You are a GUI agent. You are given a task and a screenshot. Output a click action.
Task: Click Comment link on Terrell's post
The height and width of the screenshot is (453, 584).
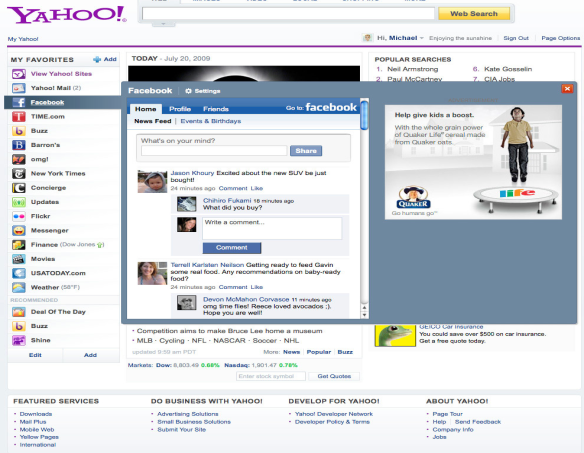coord(233,287)
